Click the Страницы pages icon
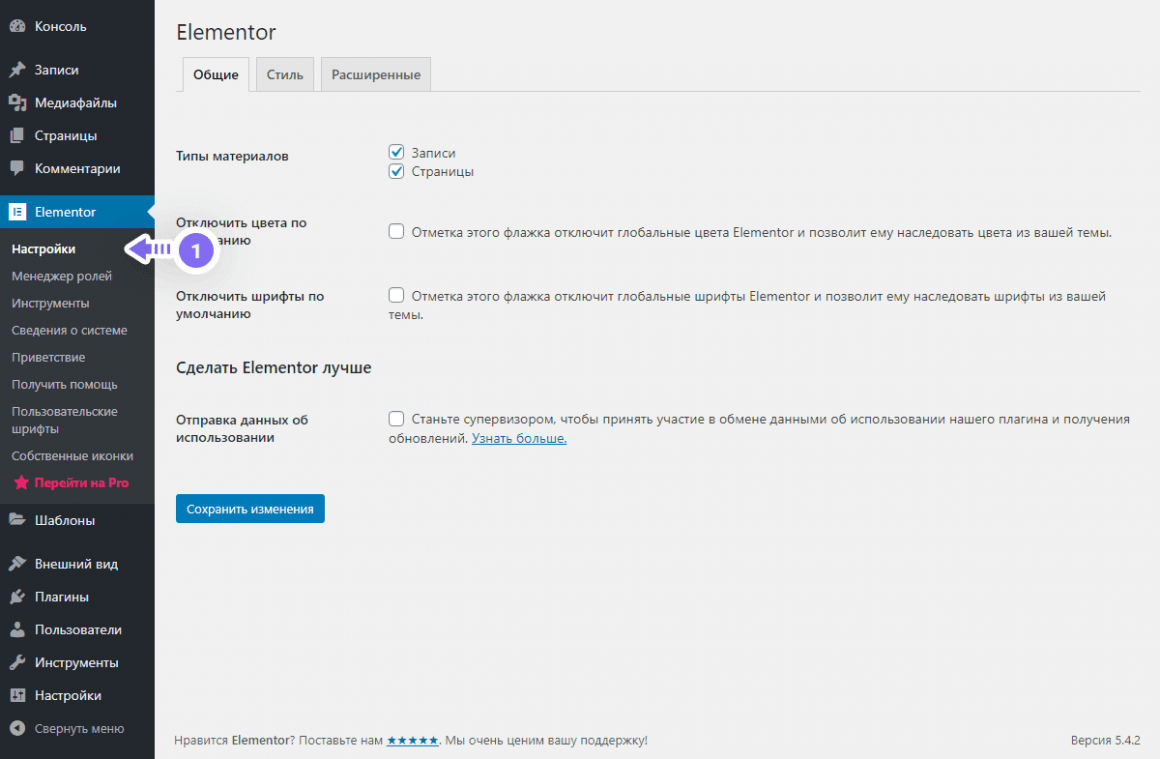This screenshot has width=1160, height=759. coord(17,136)
